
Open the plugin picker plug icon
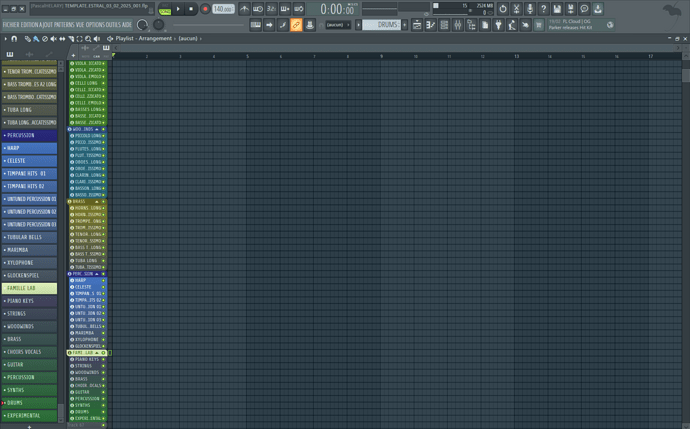(x=498, y=25)
